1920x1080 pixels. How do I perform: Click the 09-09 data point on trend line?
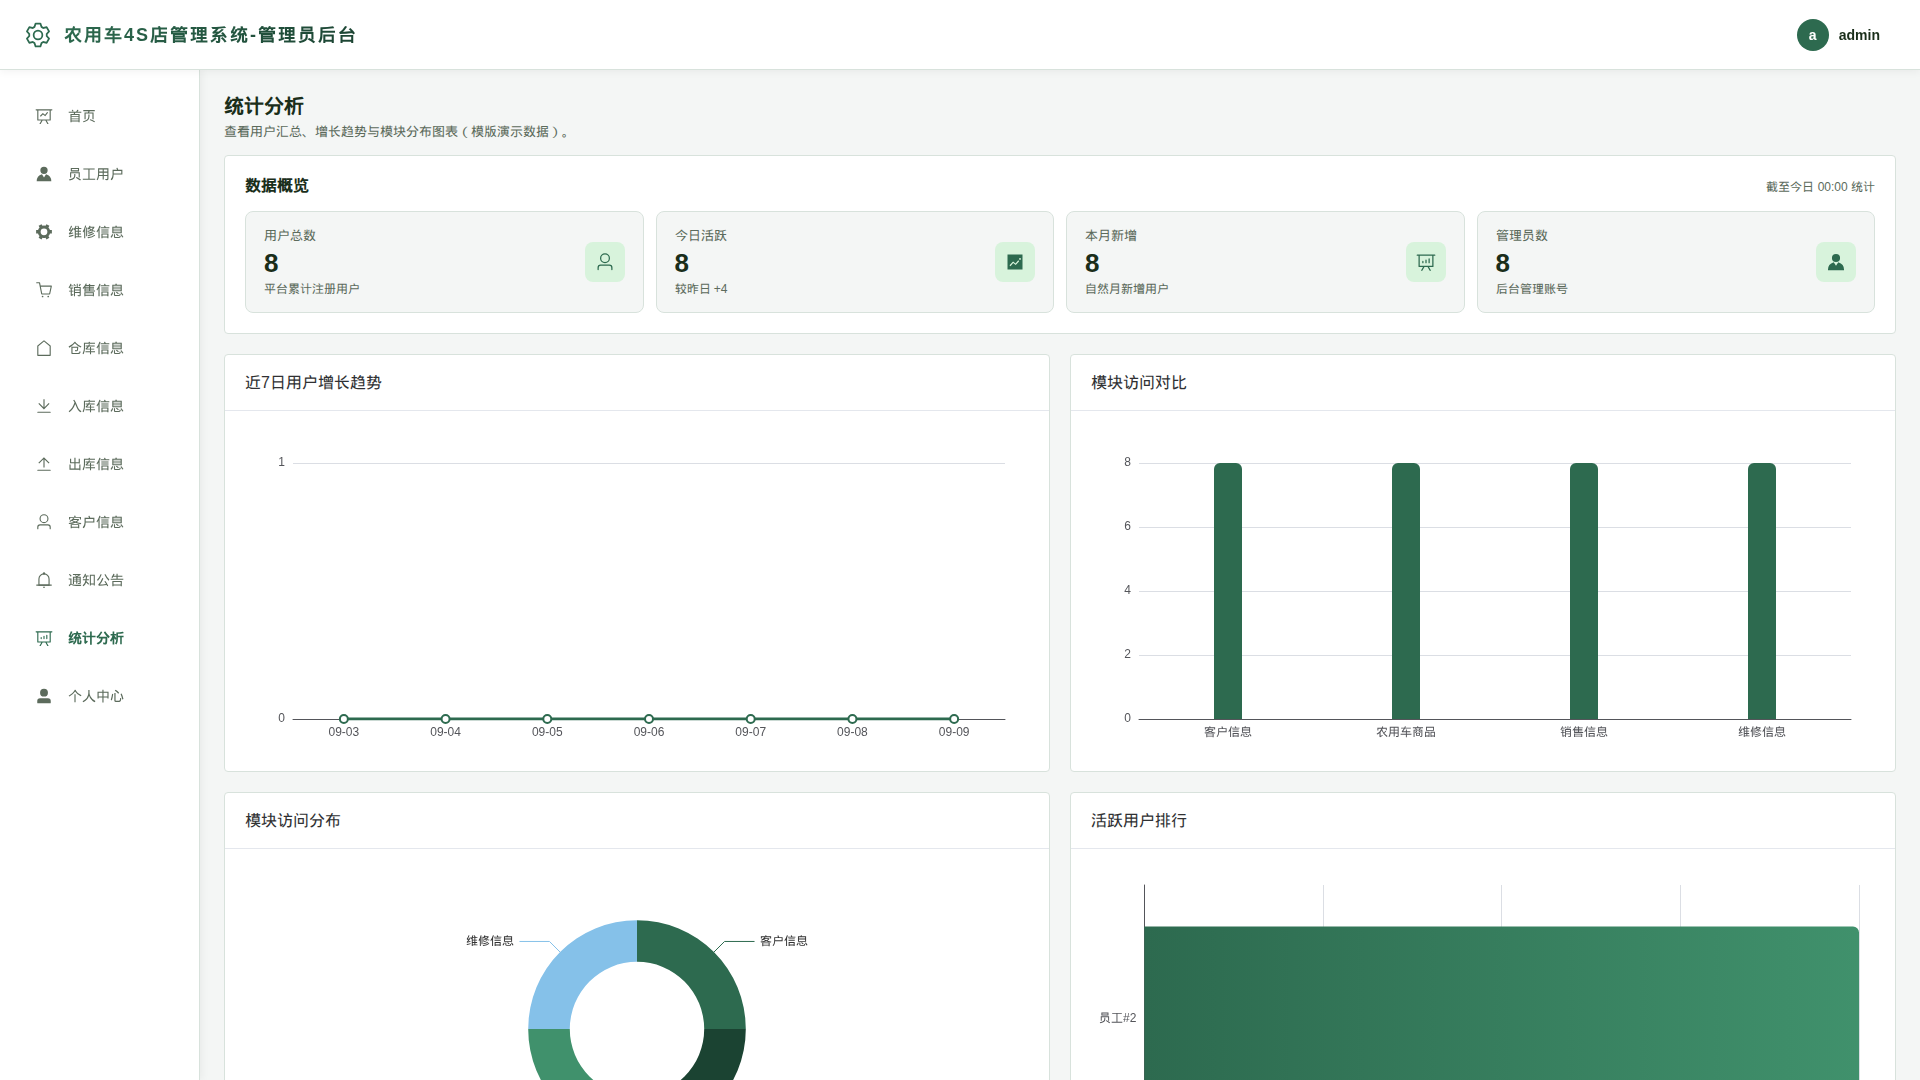[954, 719]
